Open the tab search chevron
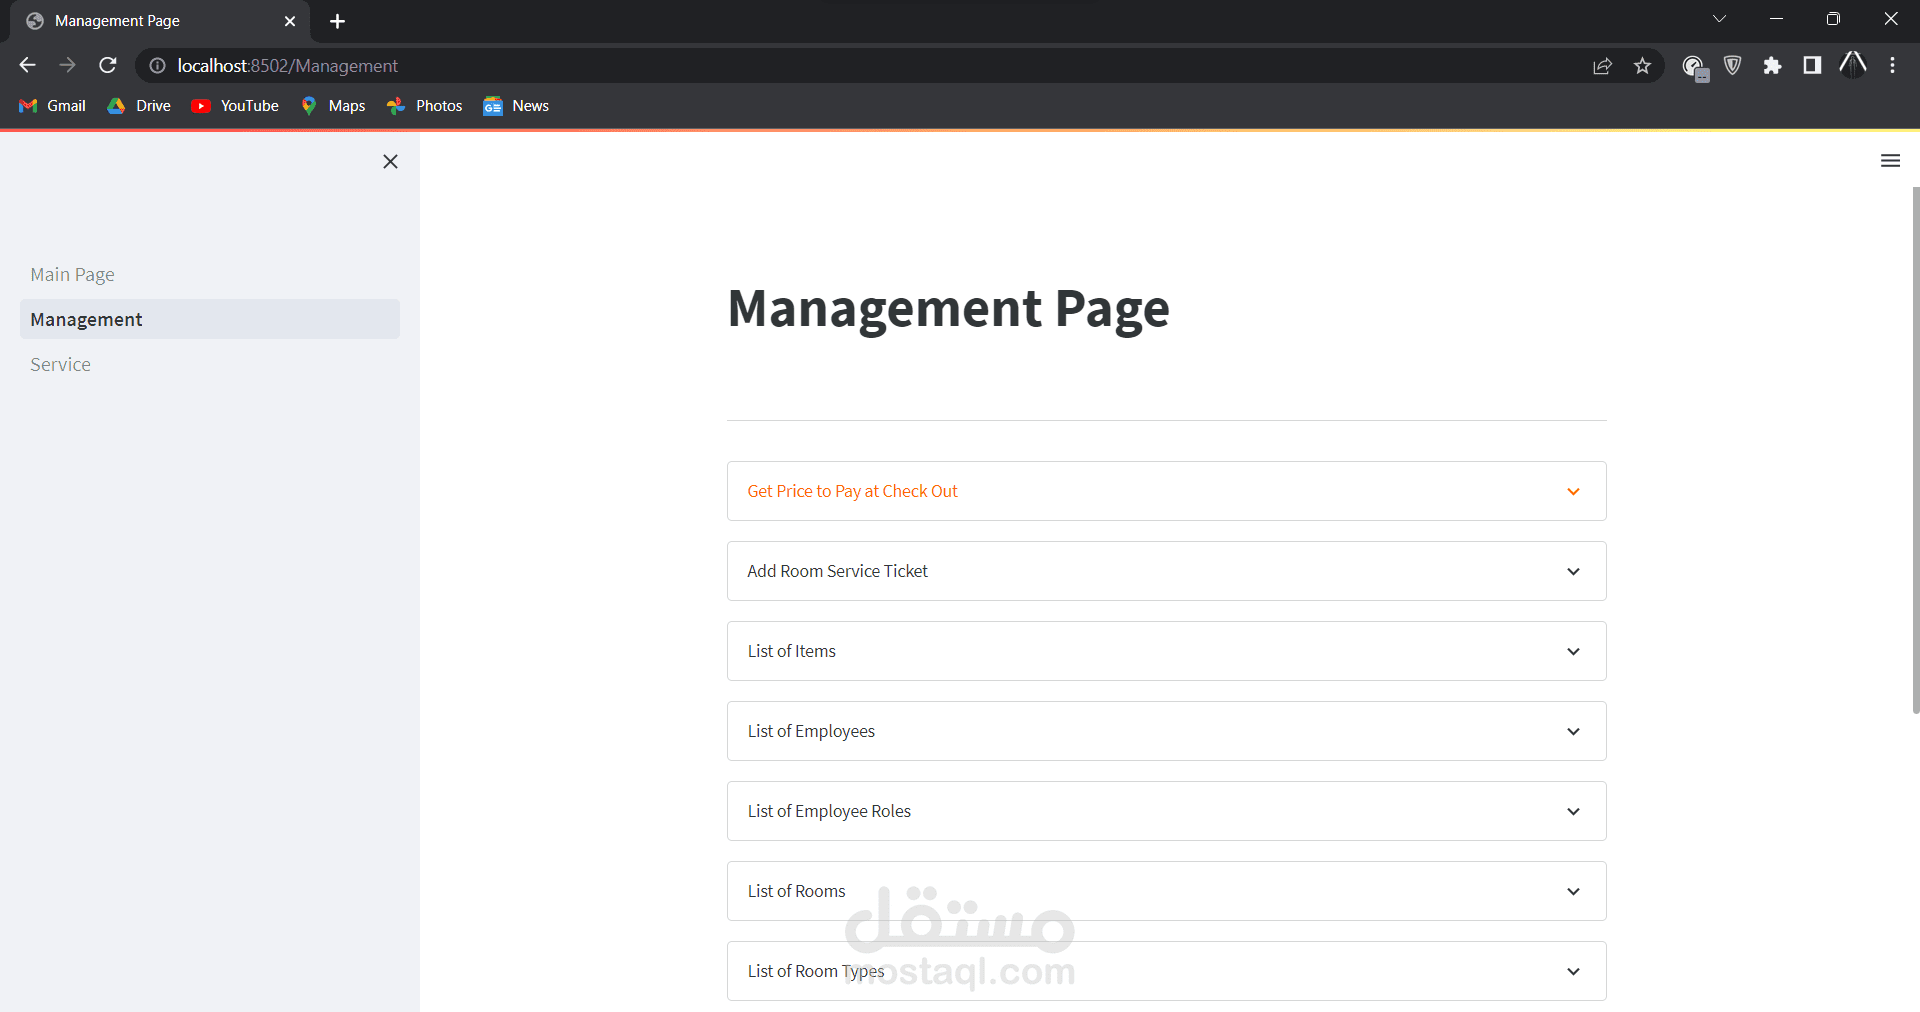 pyautogui.click(x=1720, y=19)
